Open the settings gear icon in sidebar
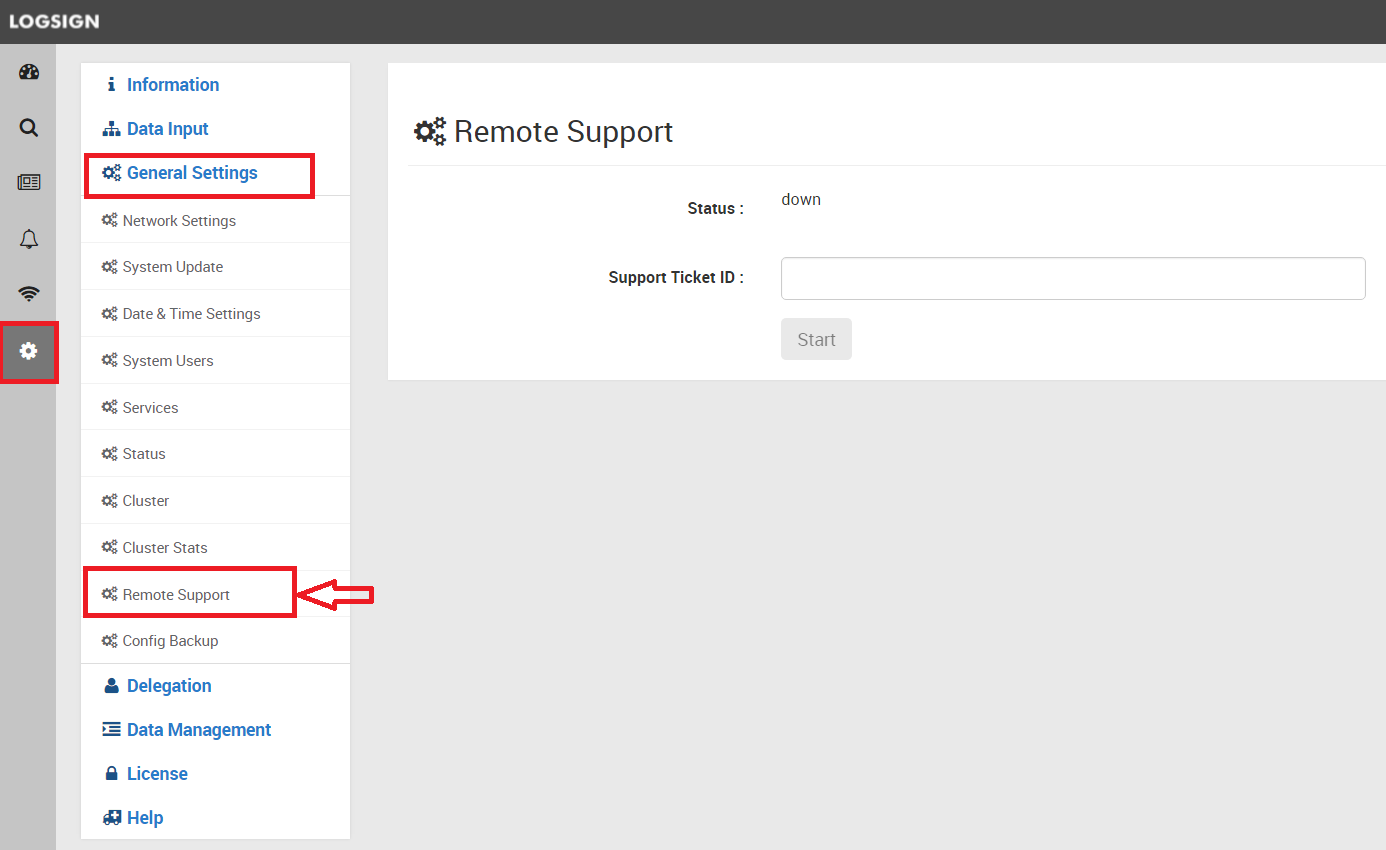This screenshot has height=850, width=1386. (x=29, y=351)
